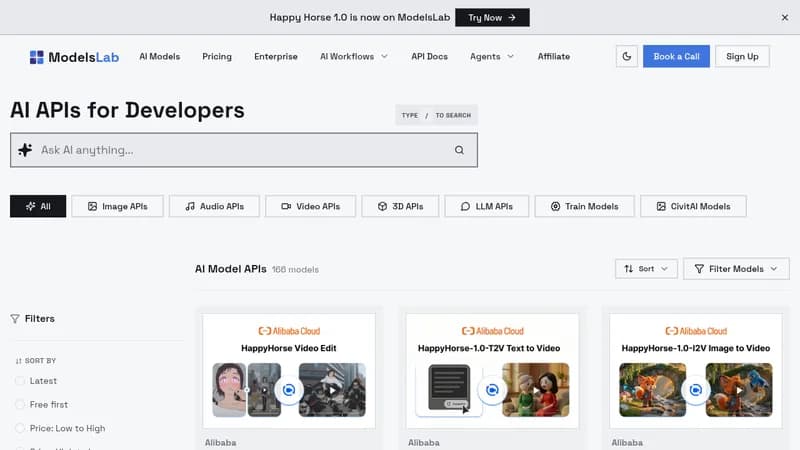Play HappyHorse I2V output video preview
The height and width of the screenshot is (450, 800).
[739, 390]
